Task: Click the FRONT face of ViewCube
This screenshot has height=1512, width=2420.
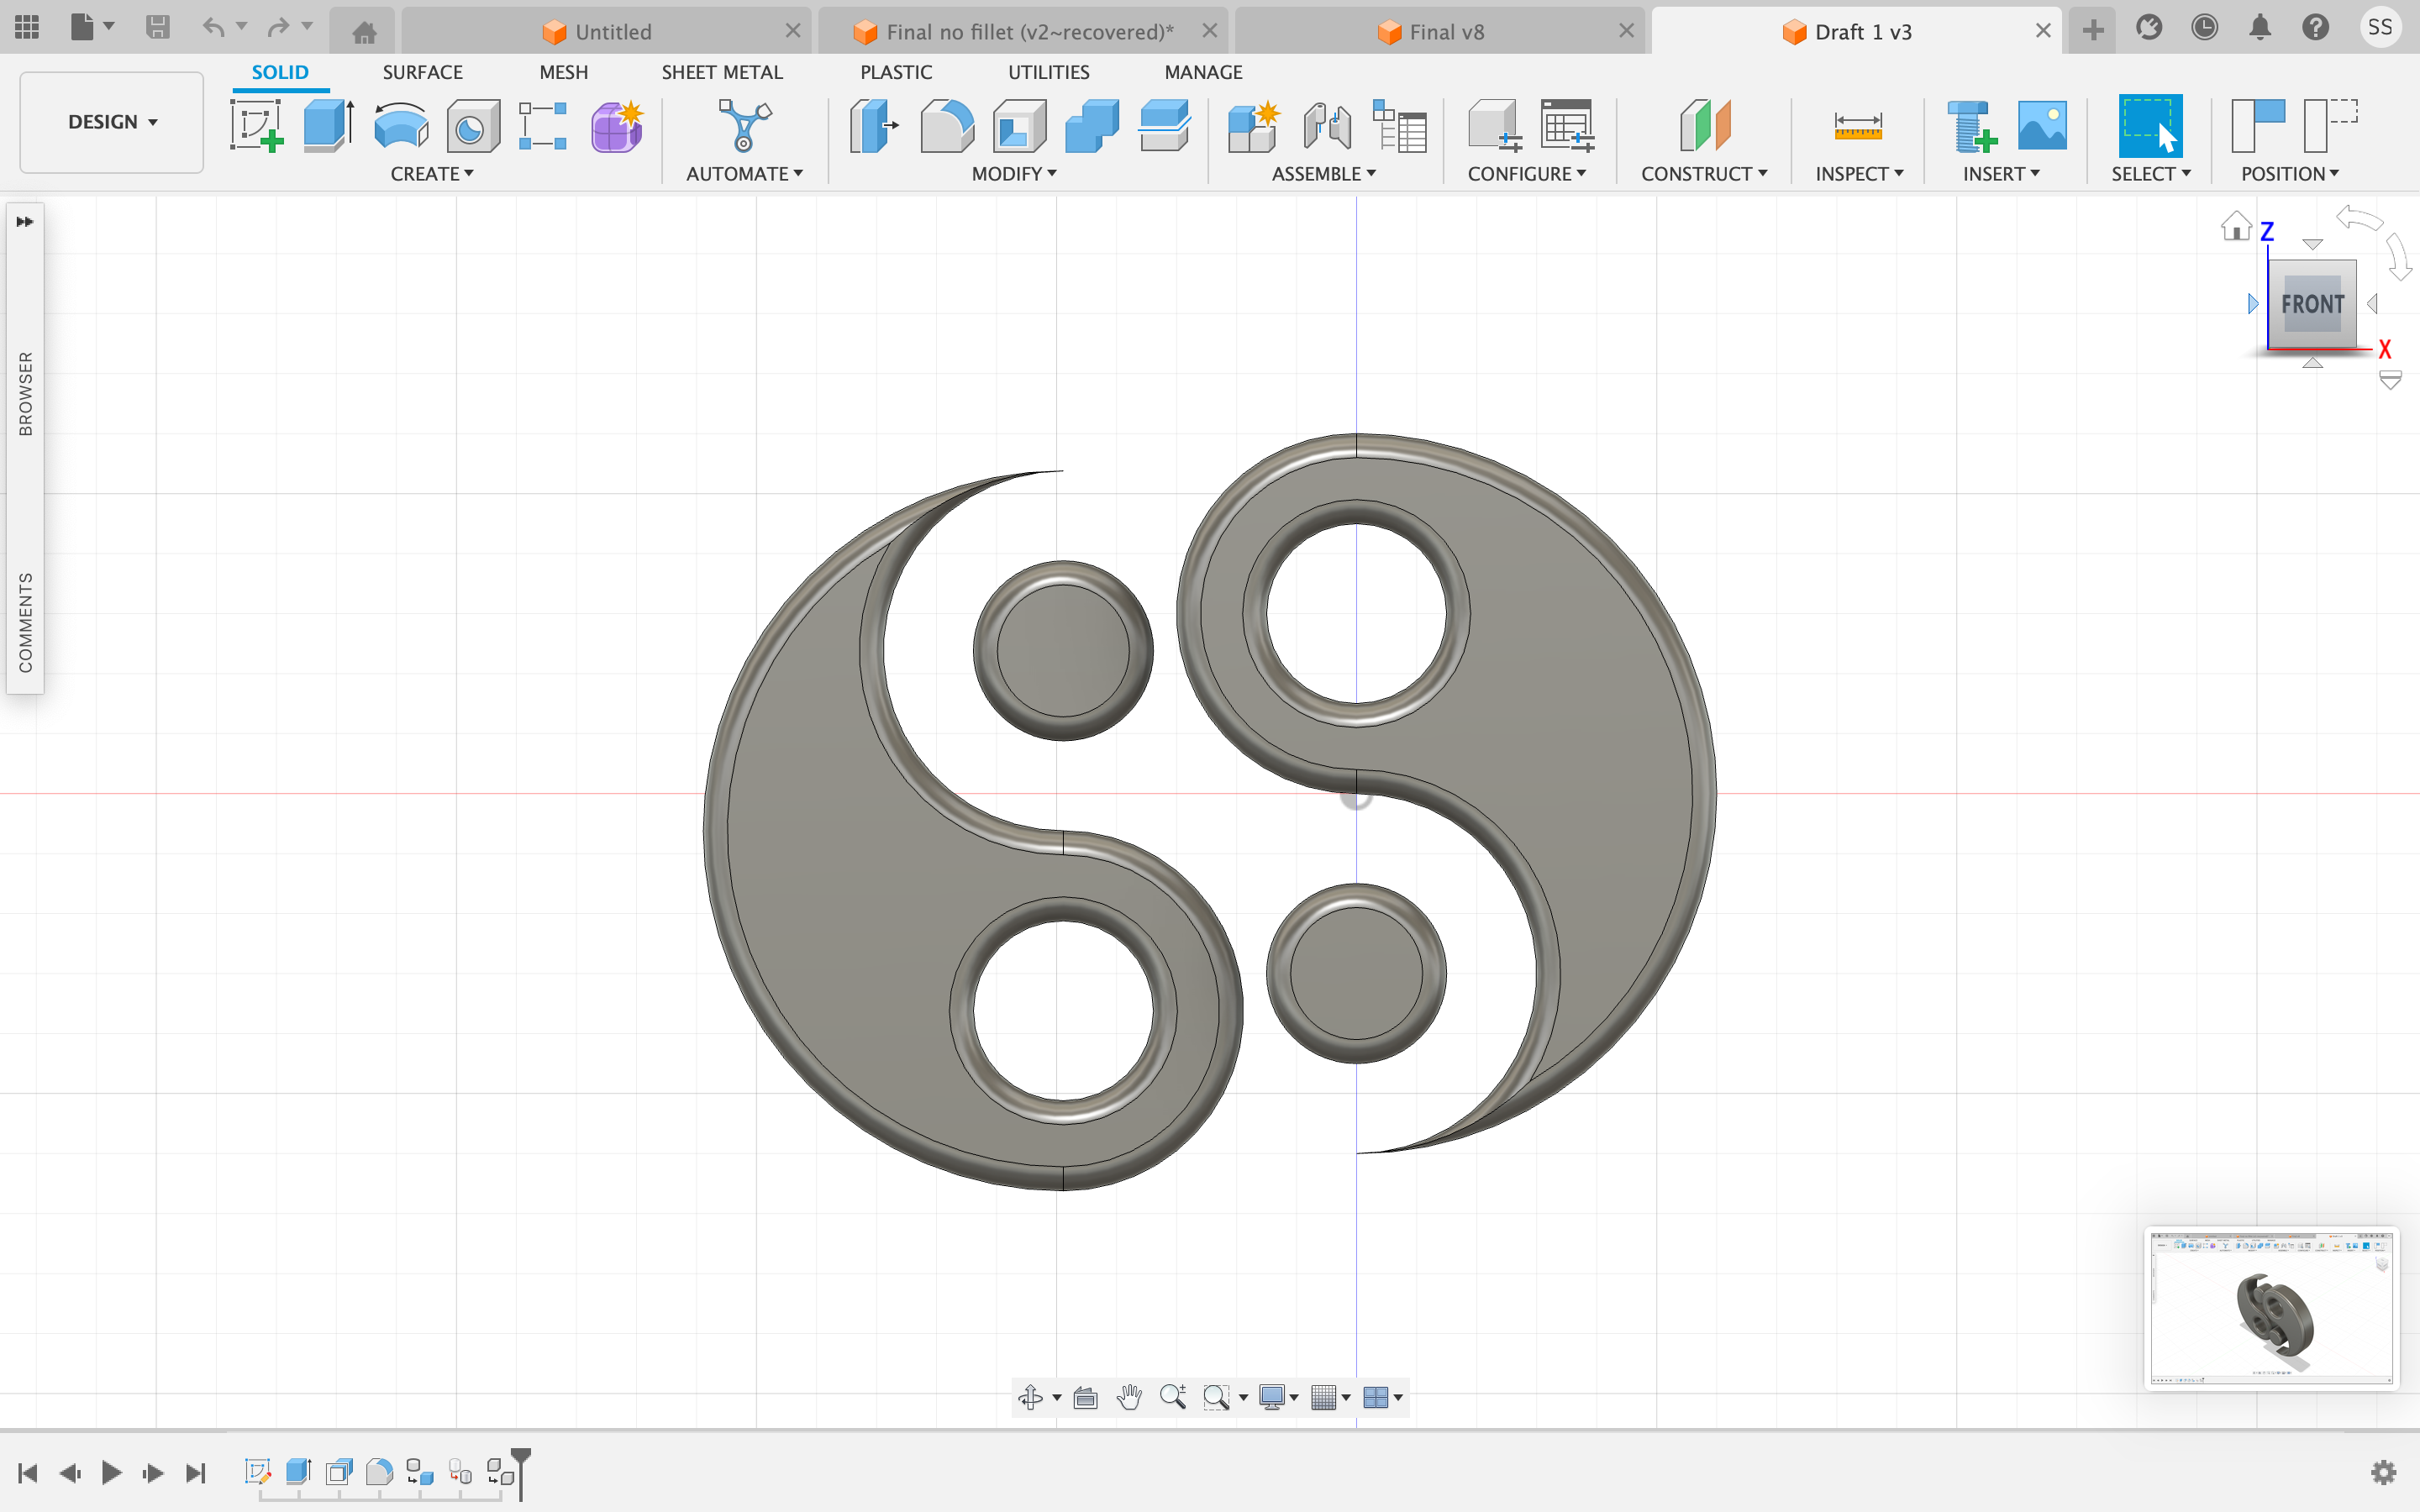Action: click(x=2311, y=304)
